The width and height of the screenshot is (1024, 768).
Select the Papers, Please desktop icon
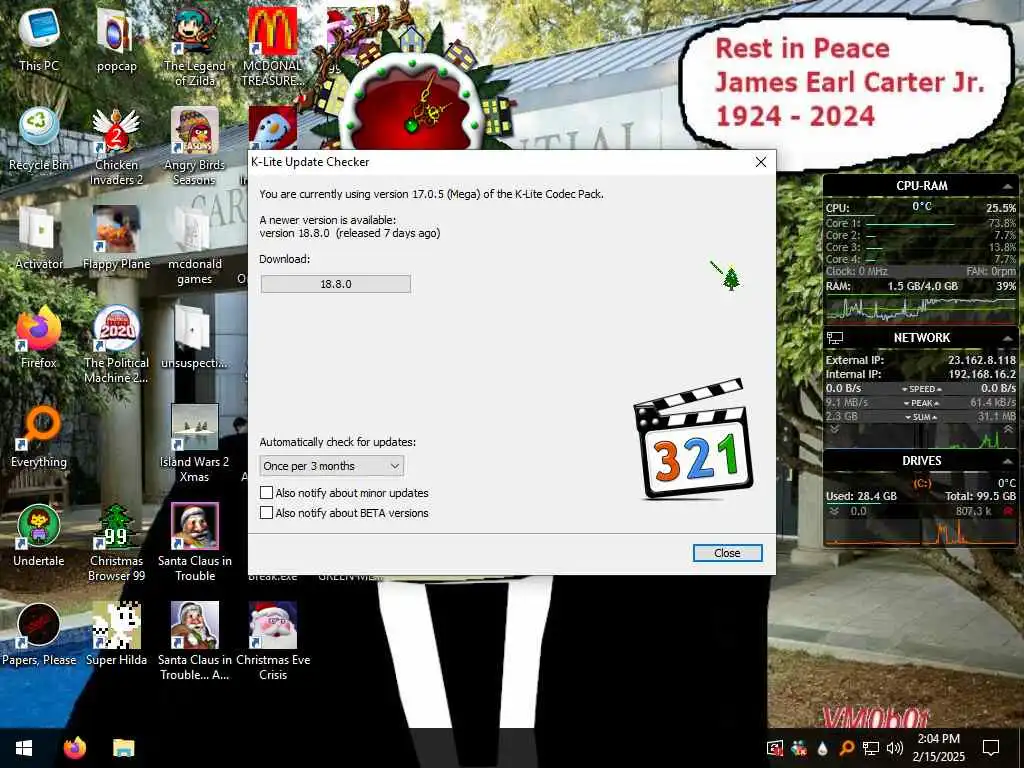click(39, 635)
